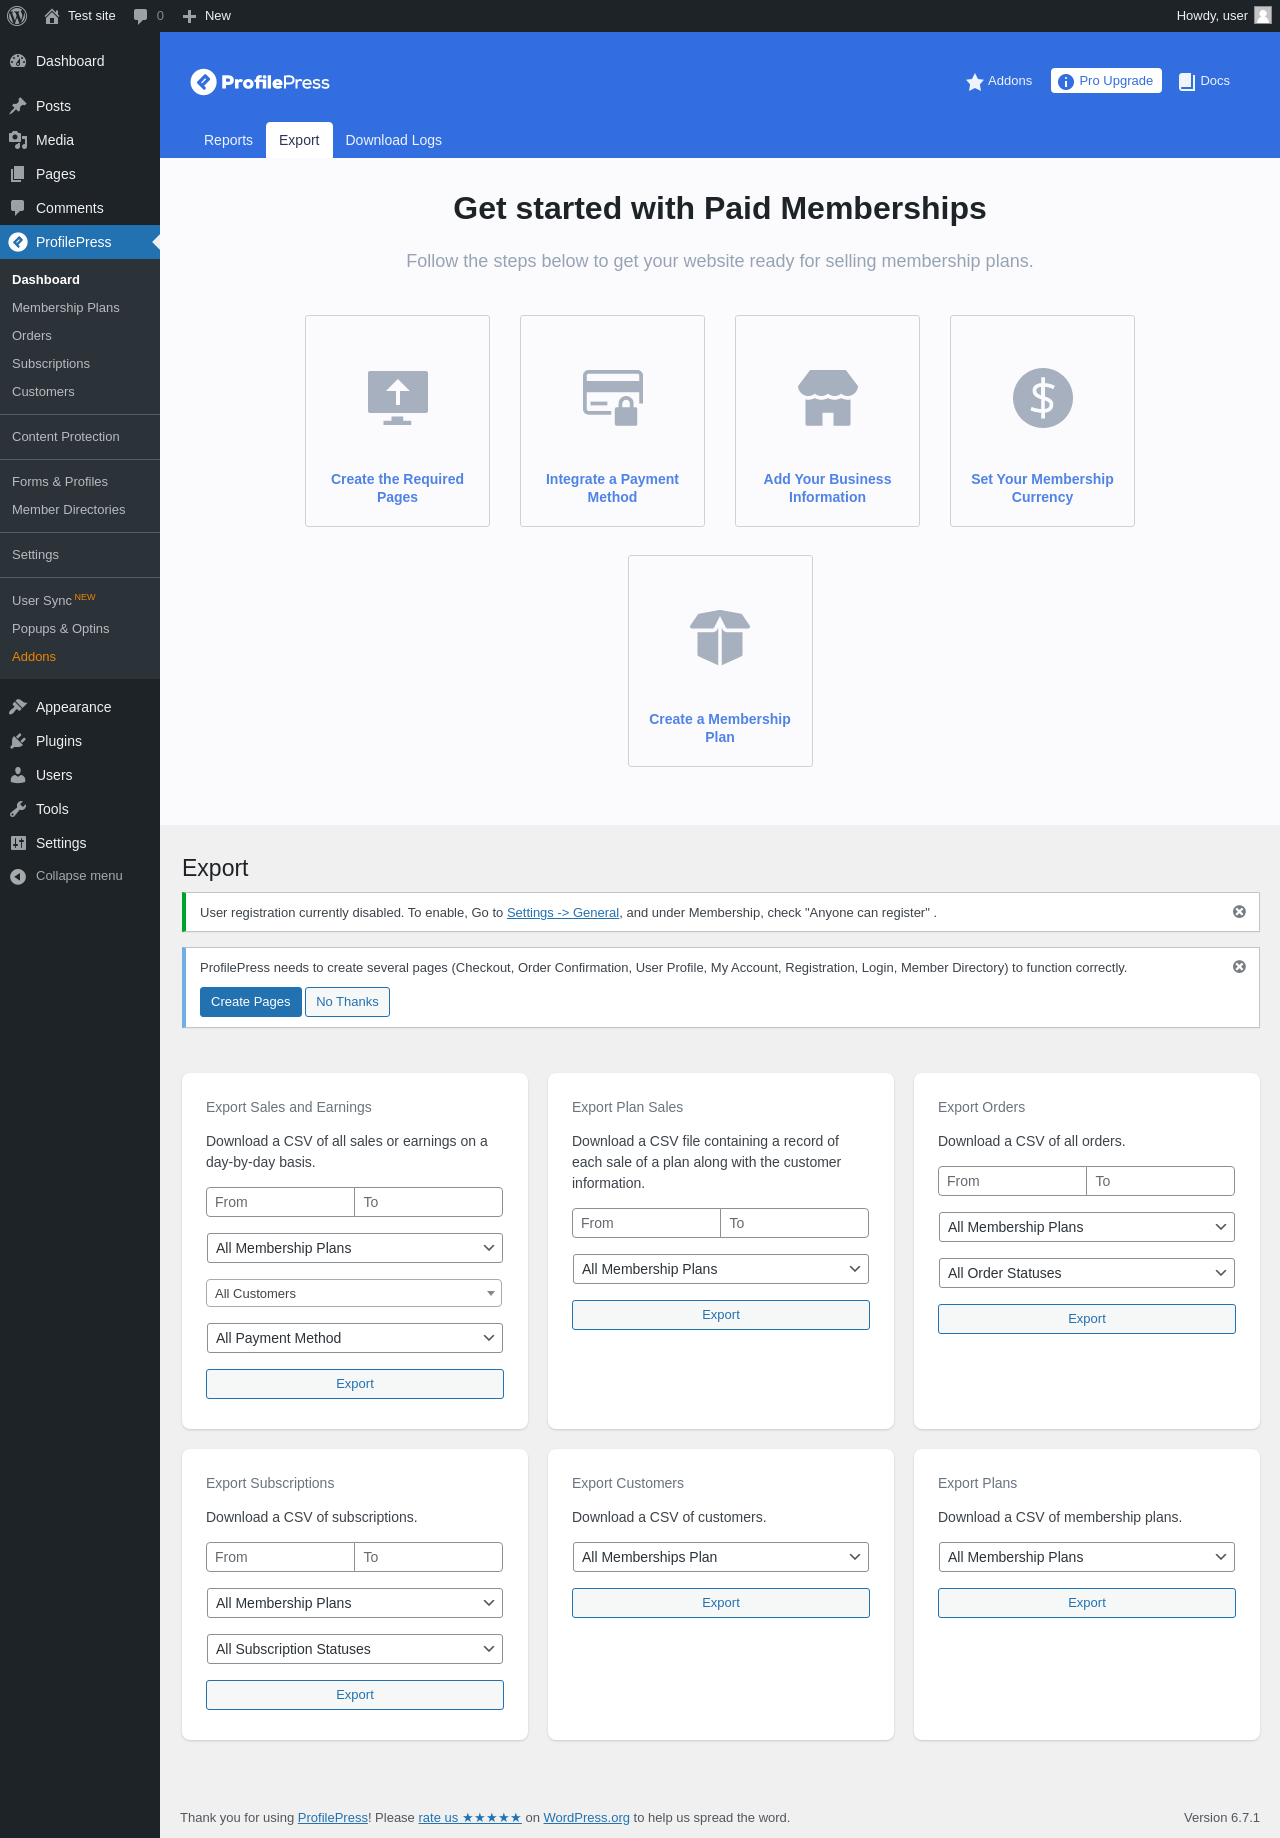Click the dollar sign currency icon
The image size is (1280, 1838).
point(1042,398)
